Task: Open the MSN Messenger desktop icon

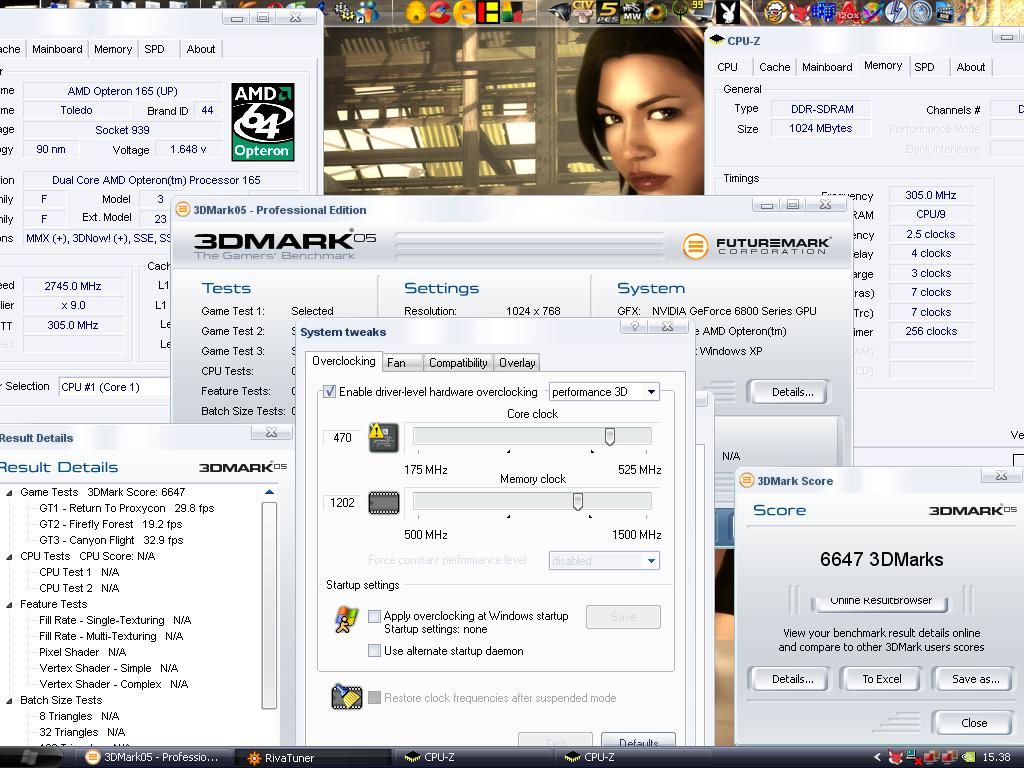Action: click(370, 12)
